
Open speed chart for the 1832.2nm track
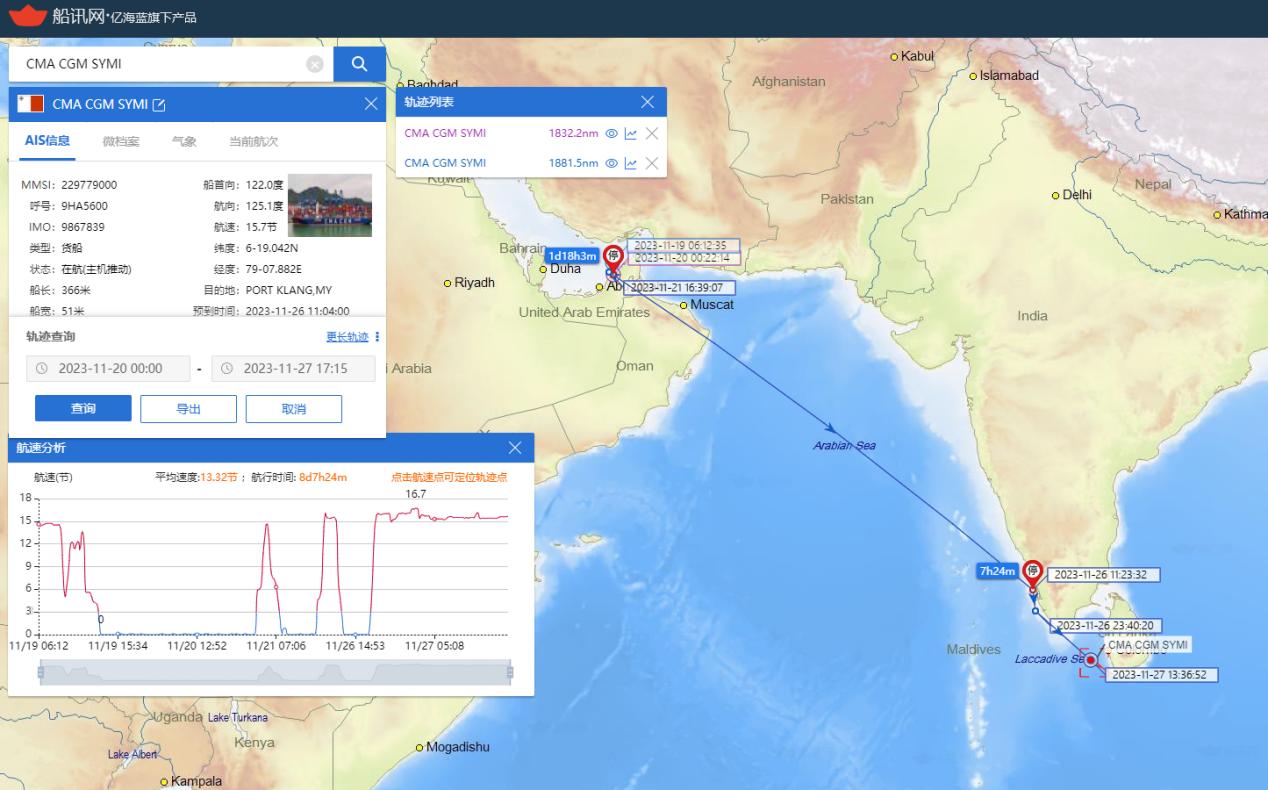pos(631,133)
